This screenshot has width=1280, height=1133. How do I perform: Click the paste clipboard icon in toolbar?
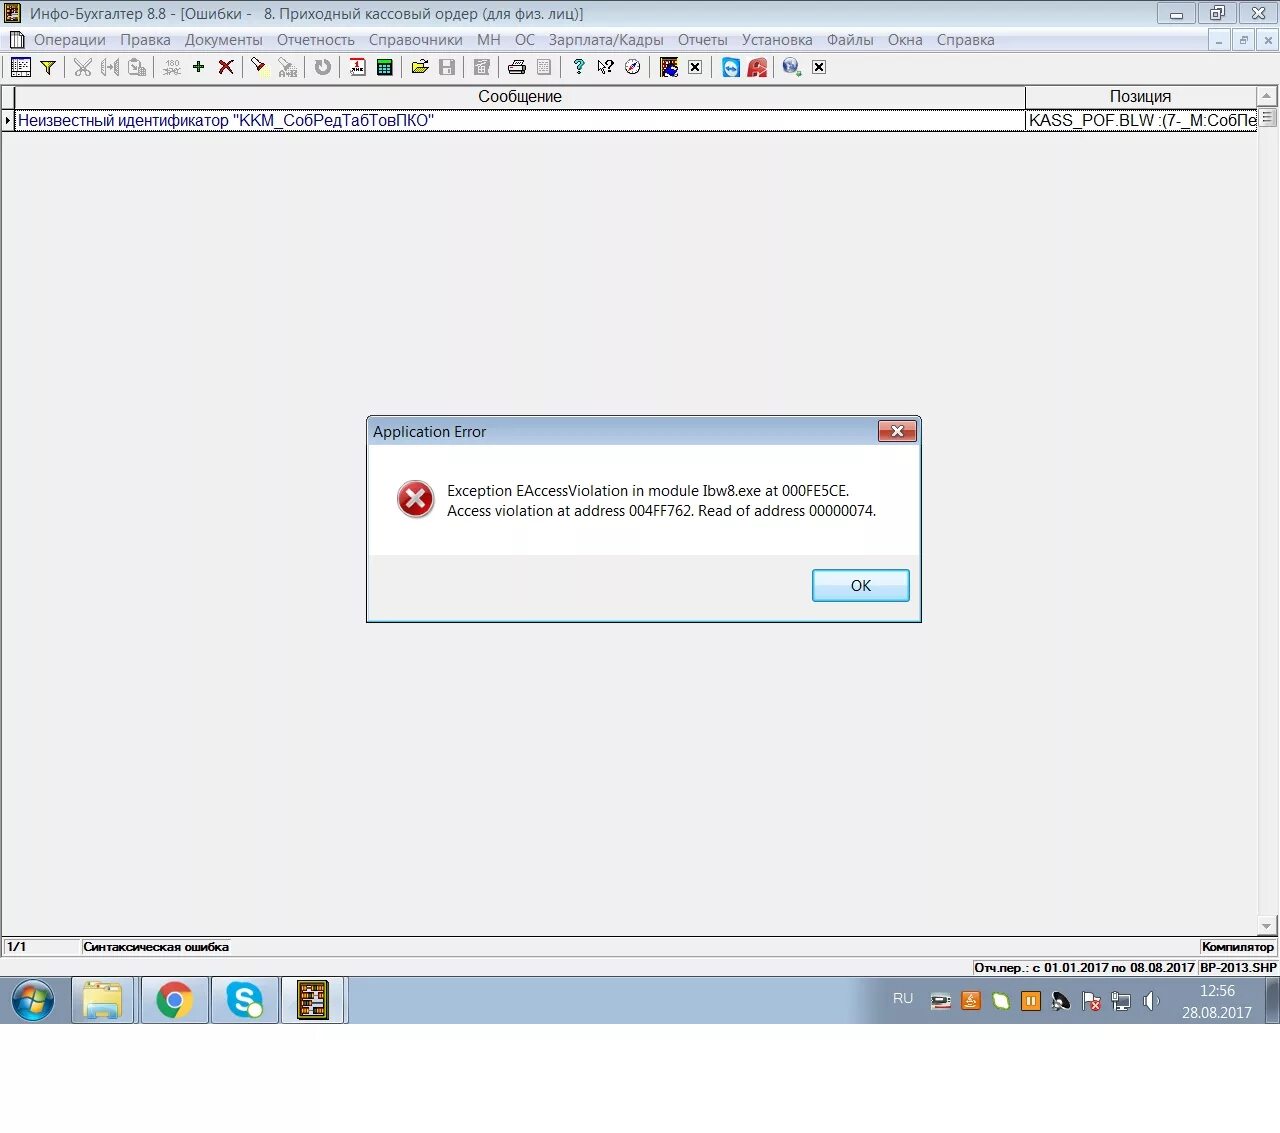click(x=137, y=67)
